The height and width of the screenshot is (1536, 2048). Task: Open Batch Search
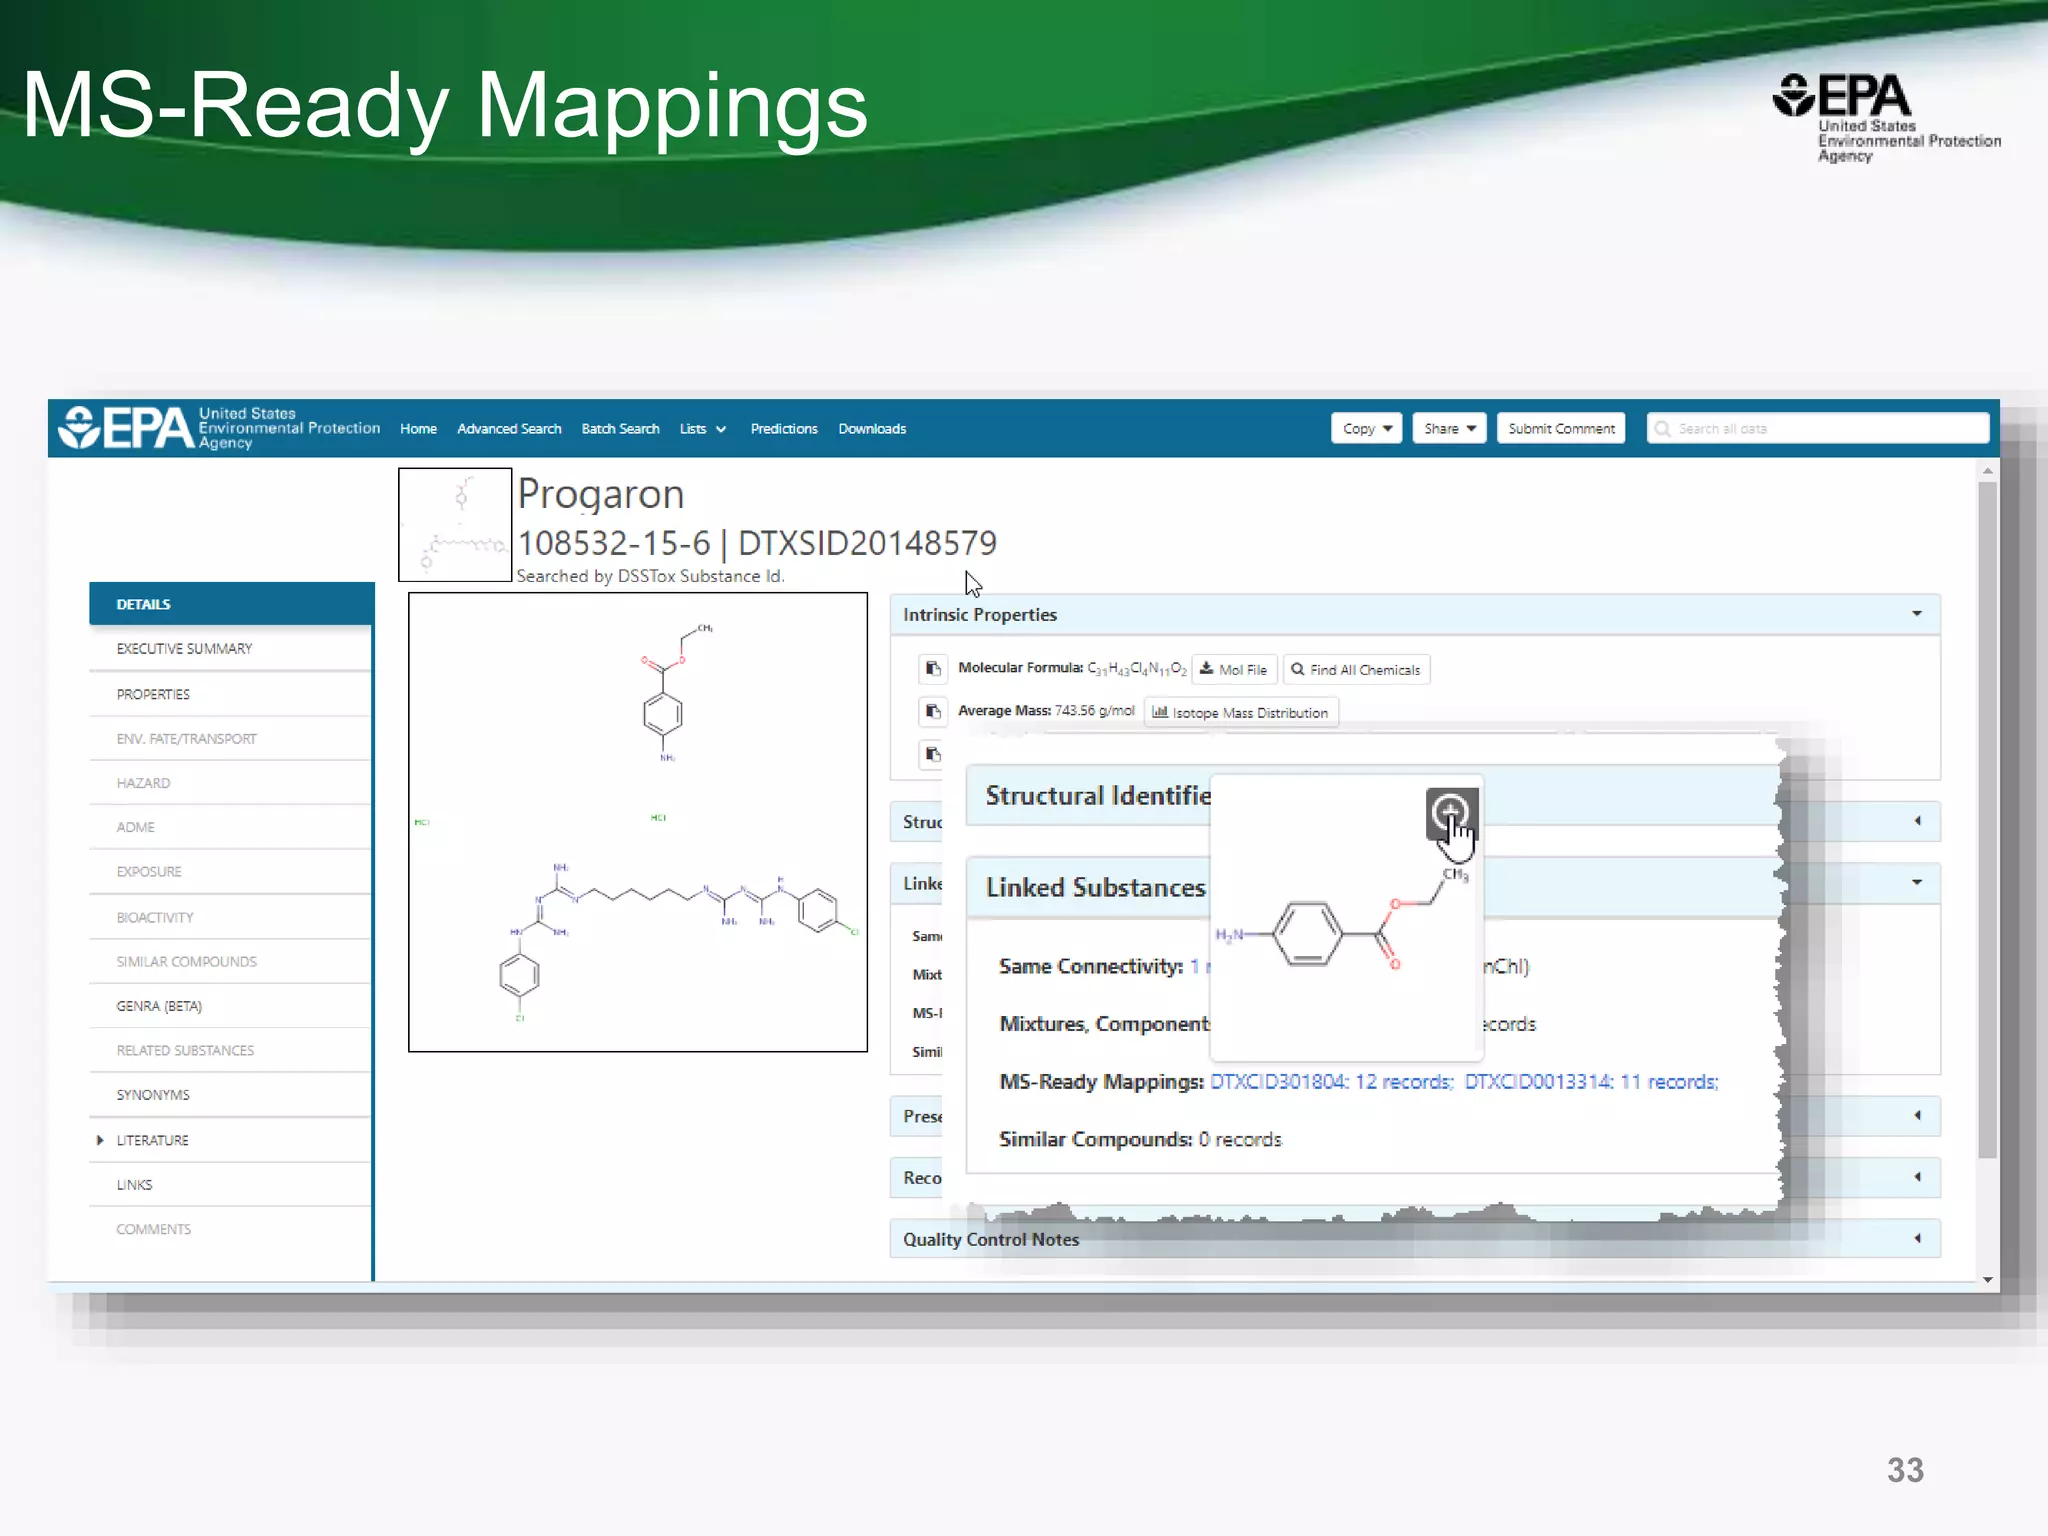click(620, 429)
